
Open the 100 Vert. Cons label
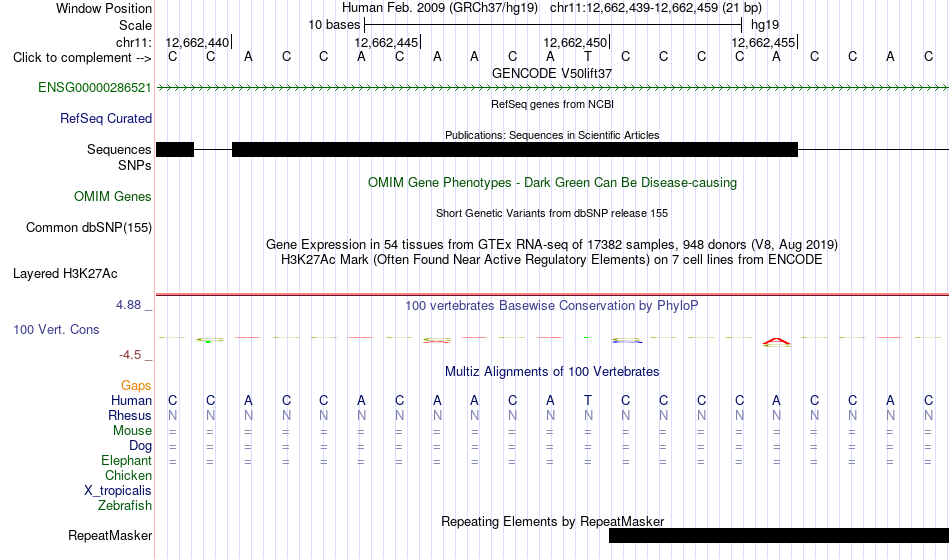click(x=56, y=329)
